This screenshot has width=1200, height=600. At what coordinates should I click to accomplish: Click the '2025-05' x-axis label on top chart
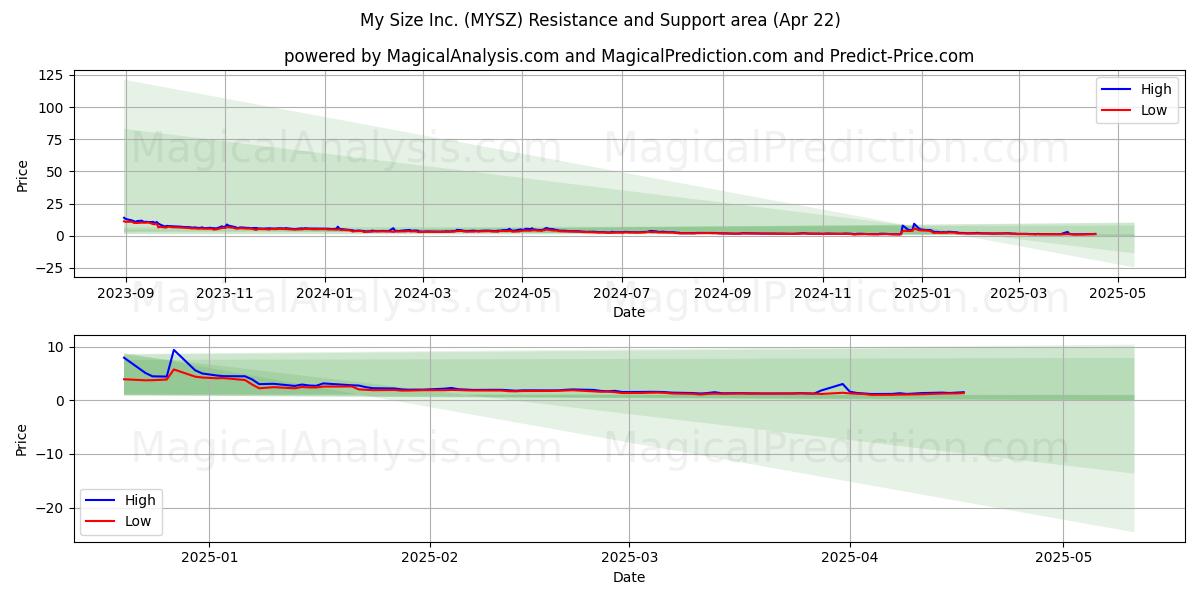point(1118,295)
